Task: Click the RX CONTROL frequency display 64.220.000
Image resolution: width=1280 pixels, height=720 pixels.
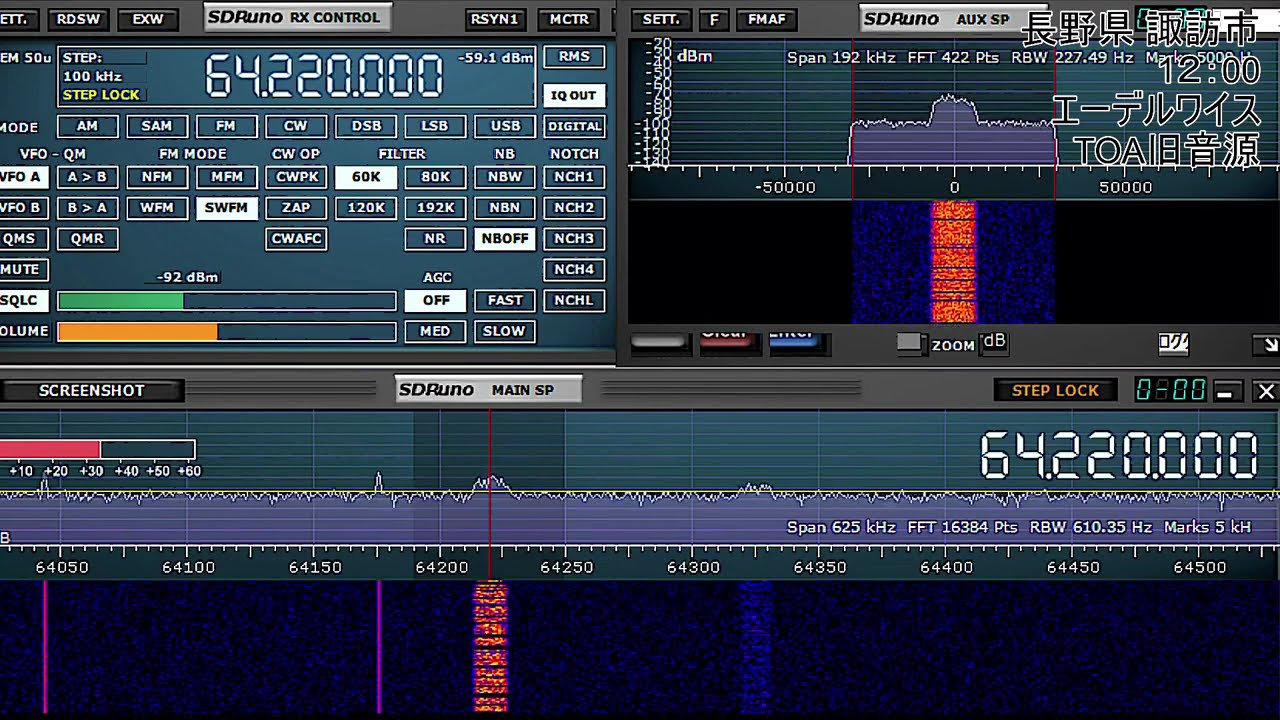Action: pos(325,76)
